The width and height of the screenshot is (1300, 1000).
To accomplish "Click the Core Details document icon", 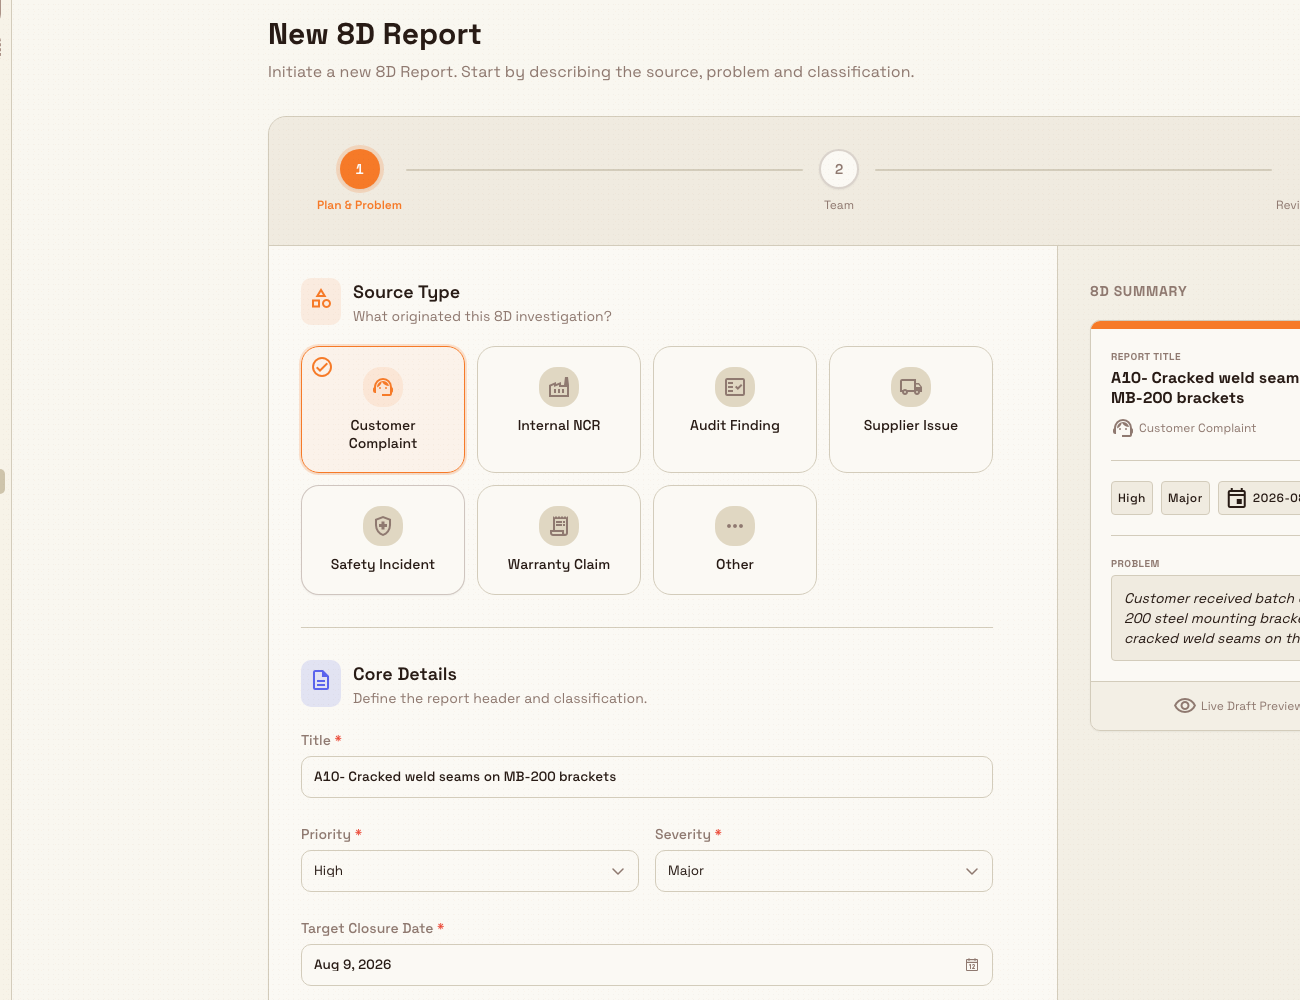I will tap(321, 681).
